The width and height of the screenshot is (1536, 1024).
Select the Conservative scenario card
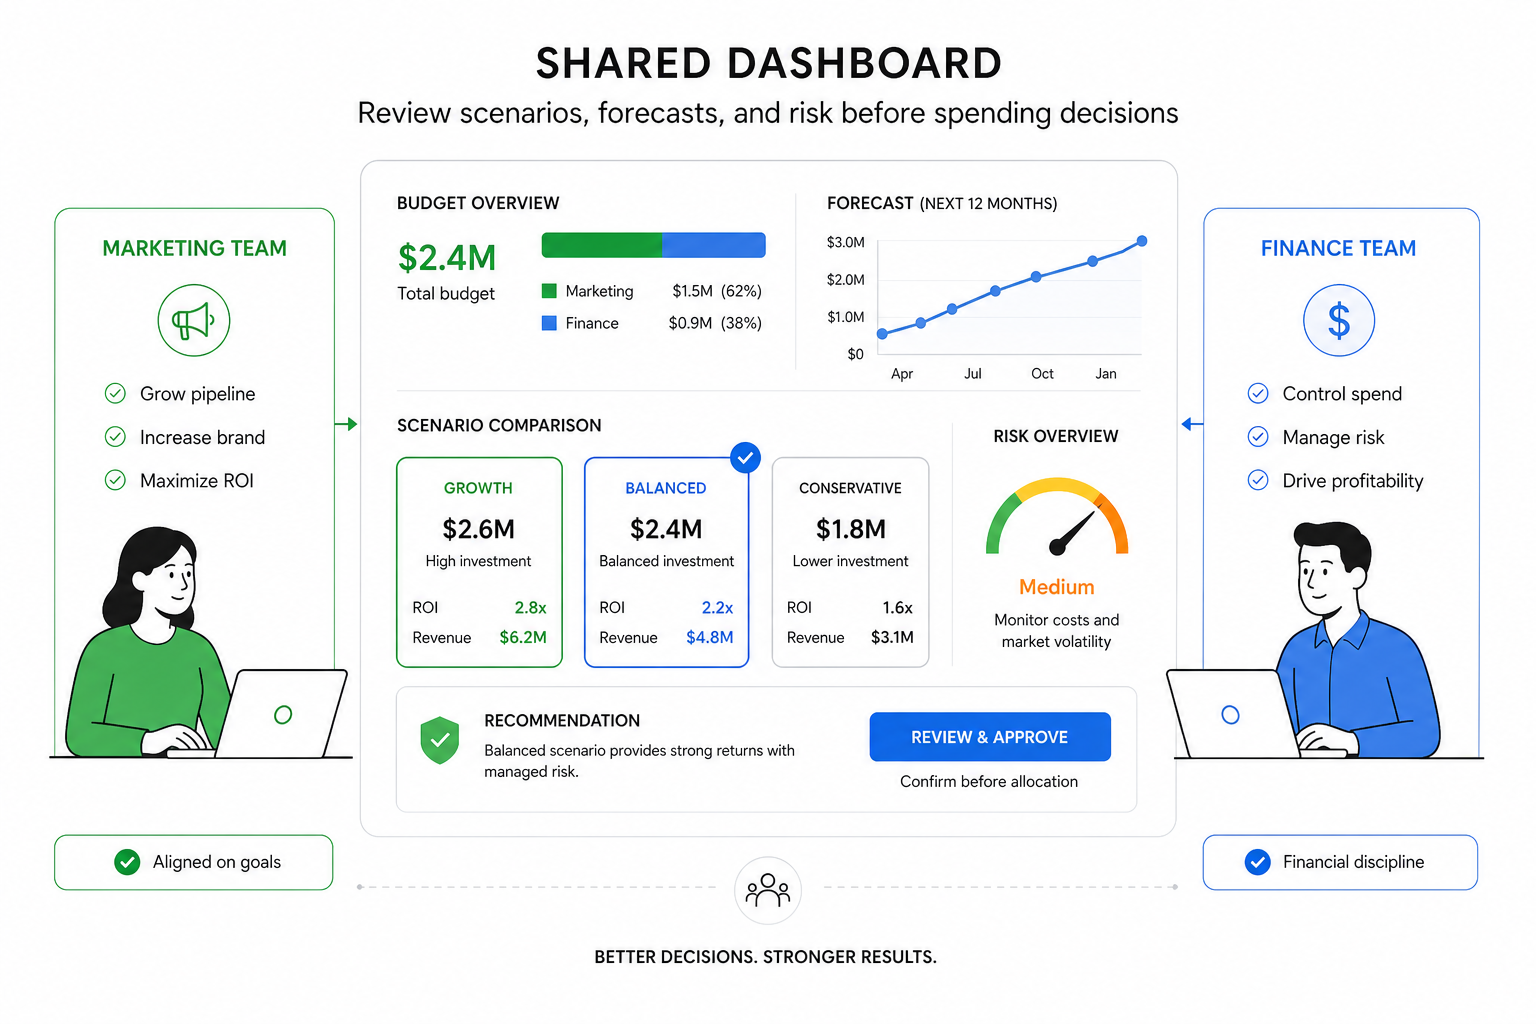click(x=851, y=562)
